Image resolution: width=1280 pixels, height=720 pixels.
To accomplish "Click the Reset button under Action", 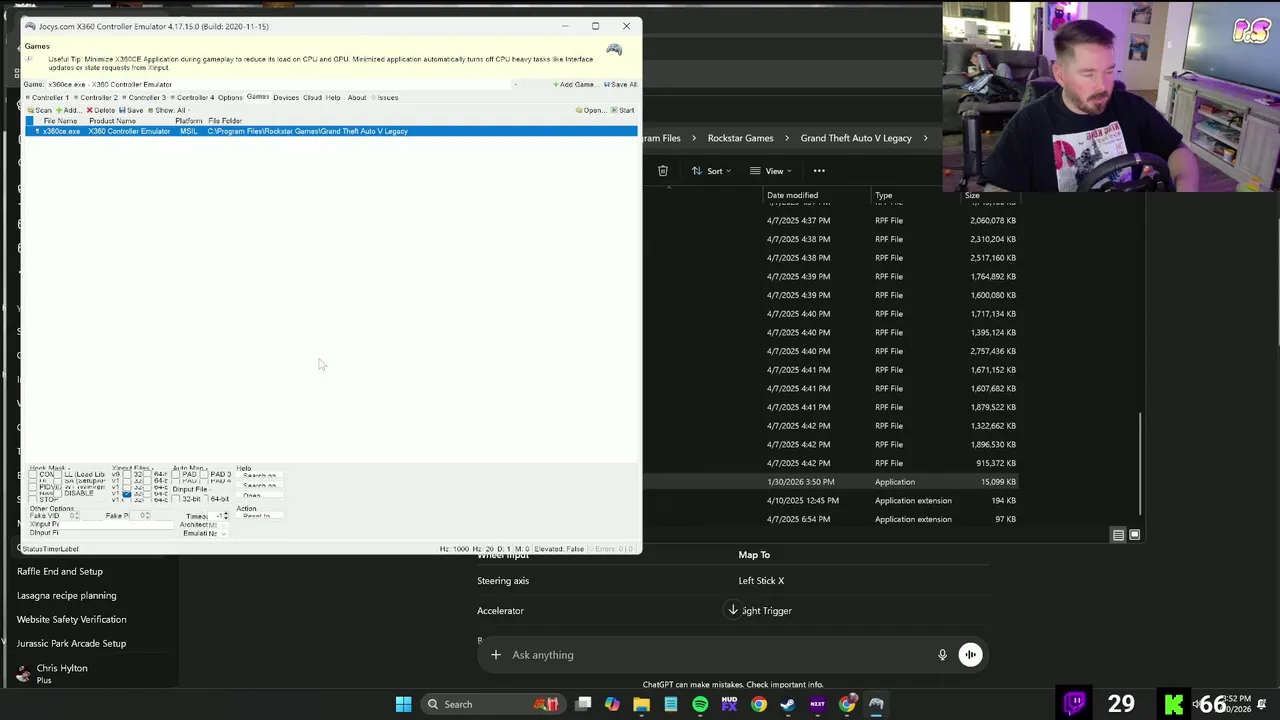I will point(259,516).
